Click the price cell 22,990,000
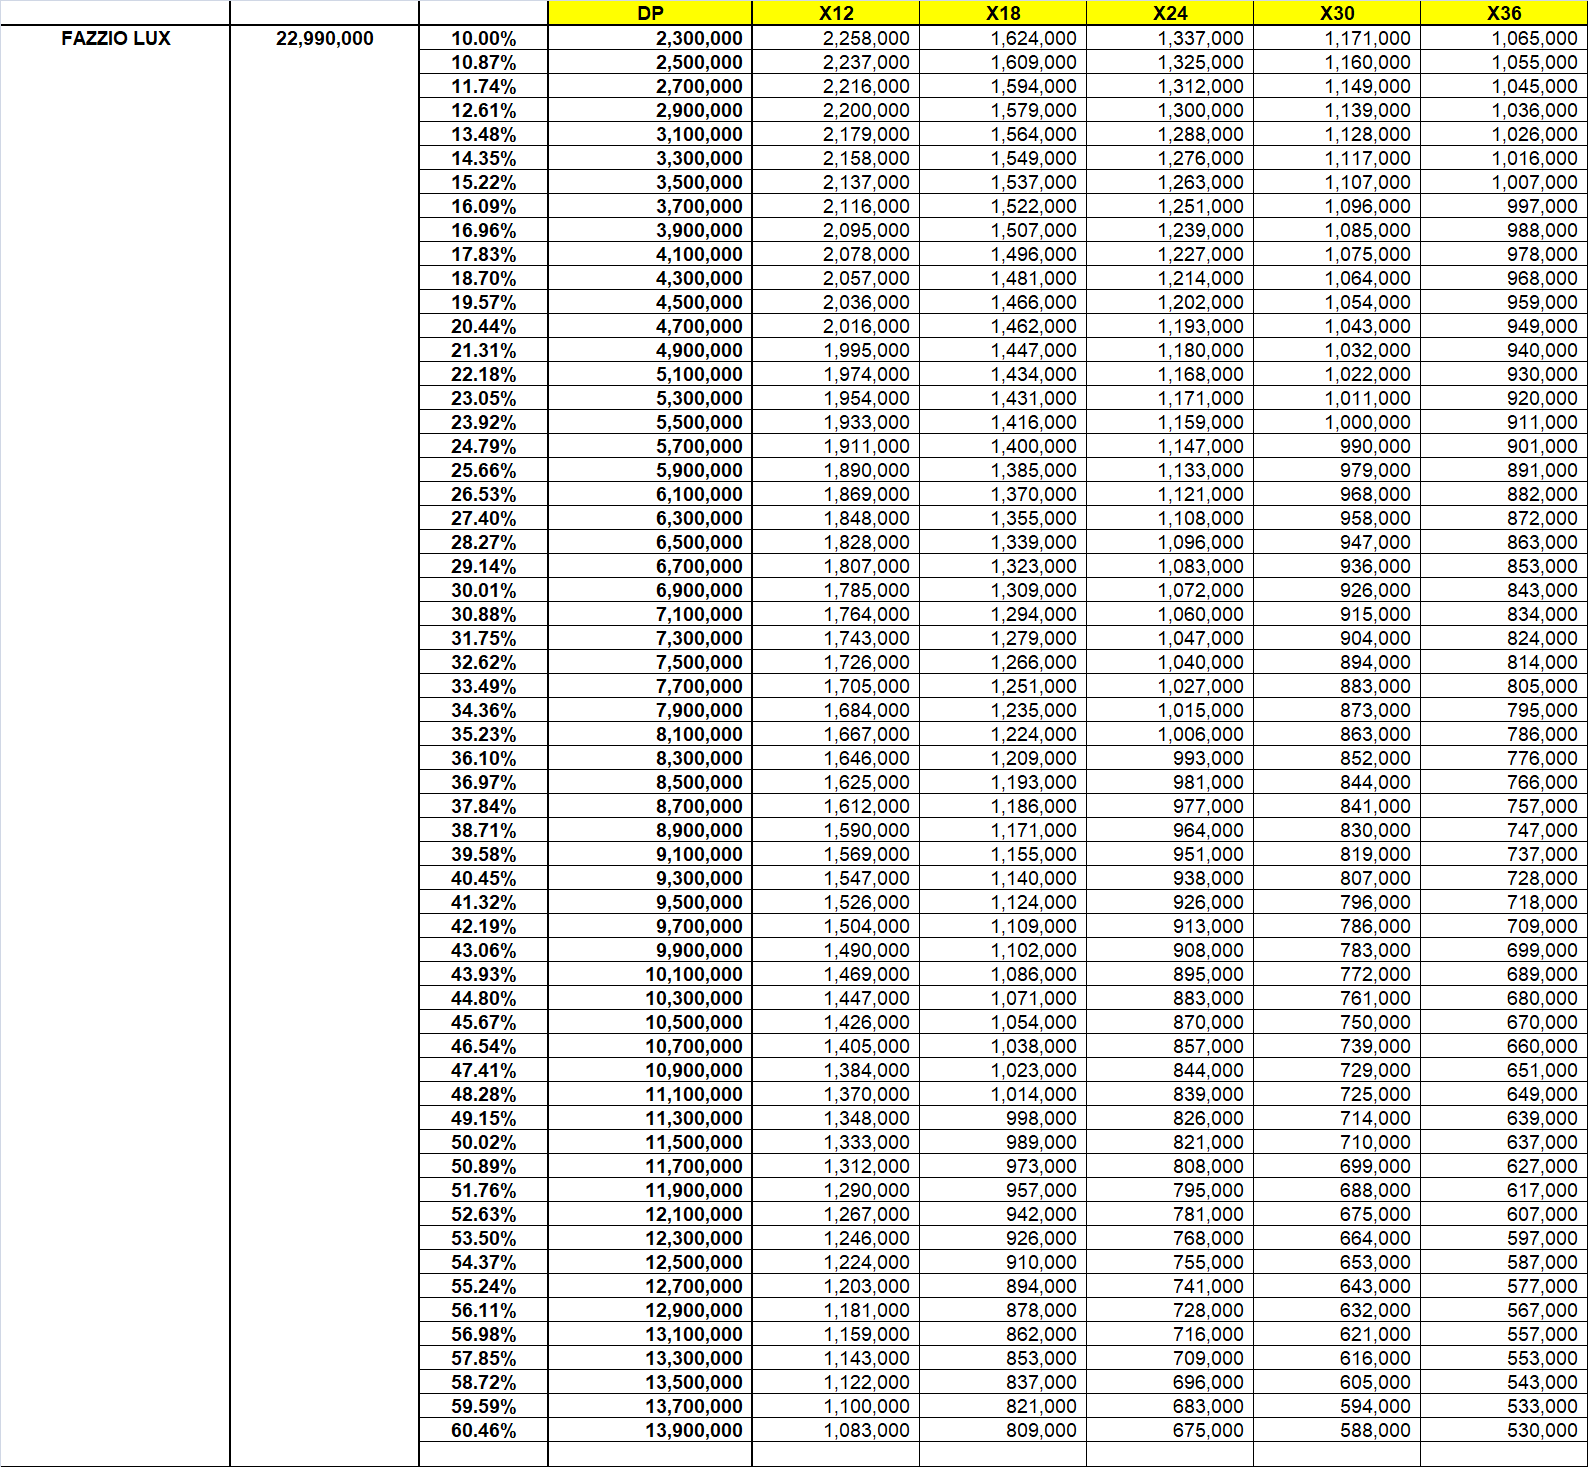Screen dimensions: 1588x1467 tap(325, 38)
